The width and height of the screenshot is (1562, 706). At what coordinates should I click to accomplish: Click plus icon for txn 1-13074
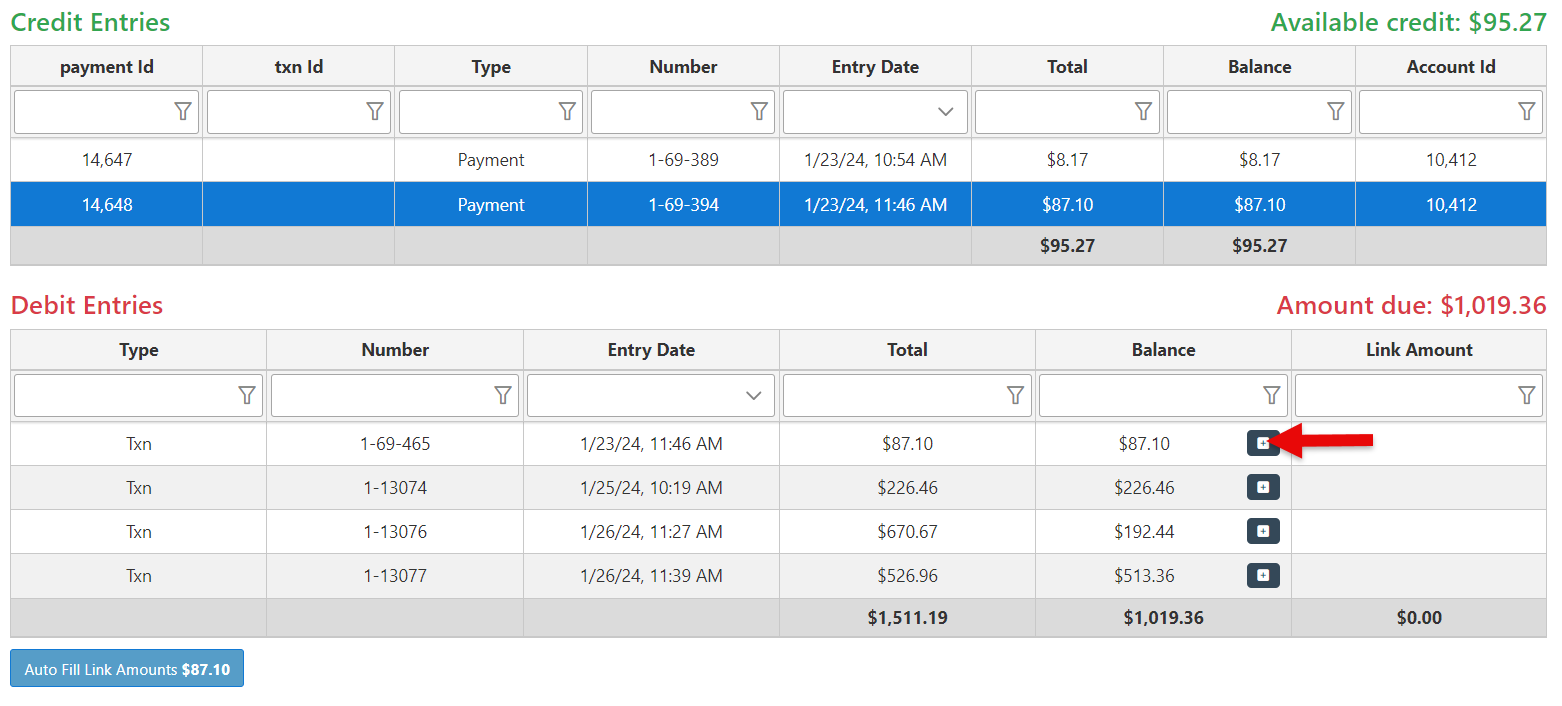pos(1263,487)
